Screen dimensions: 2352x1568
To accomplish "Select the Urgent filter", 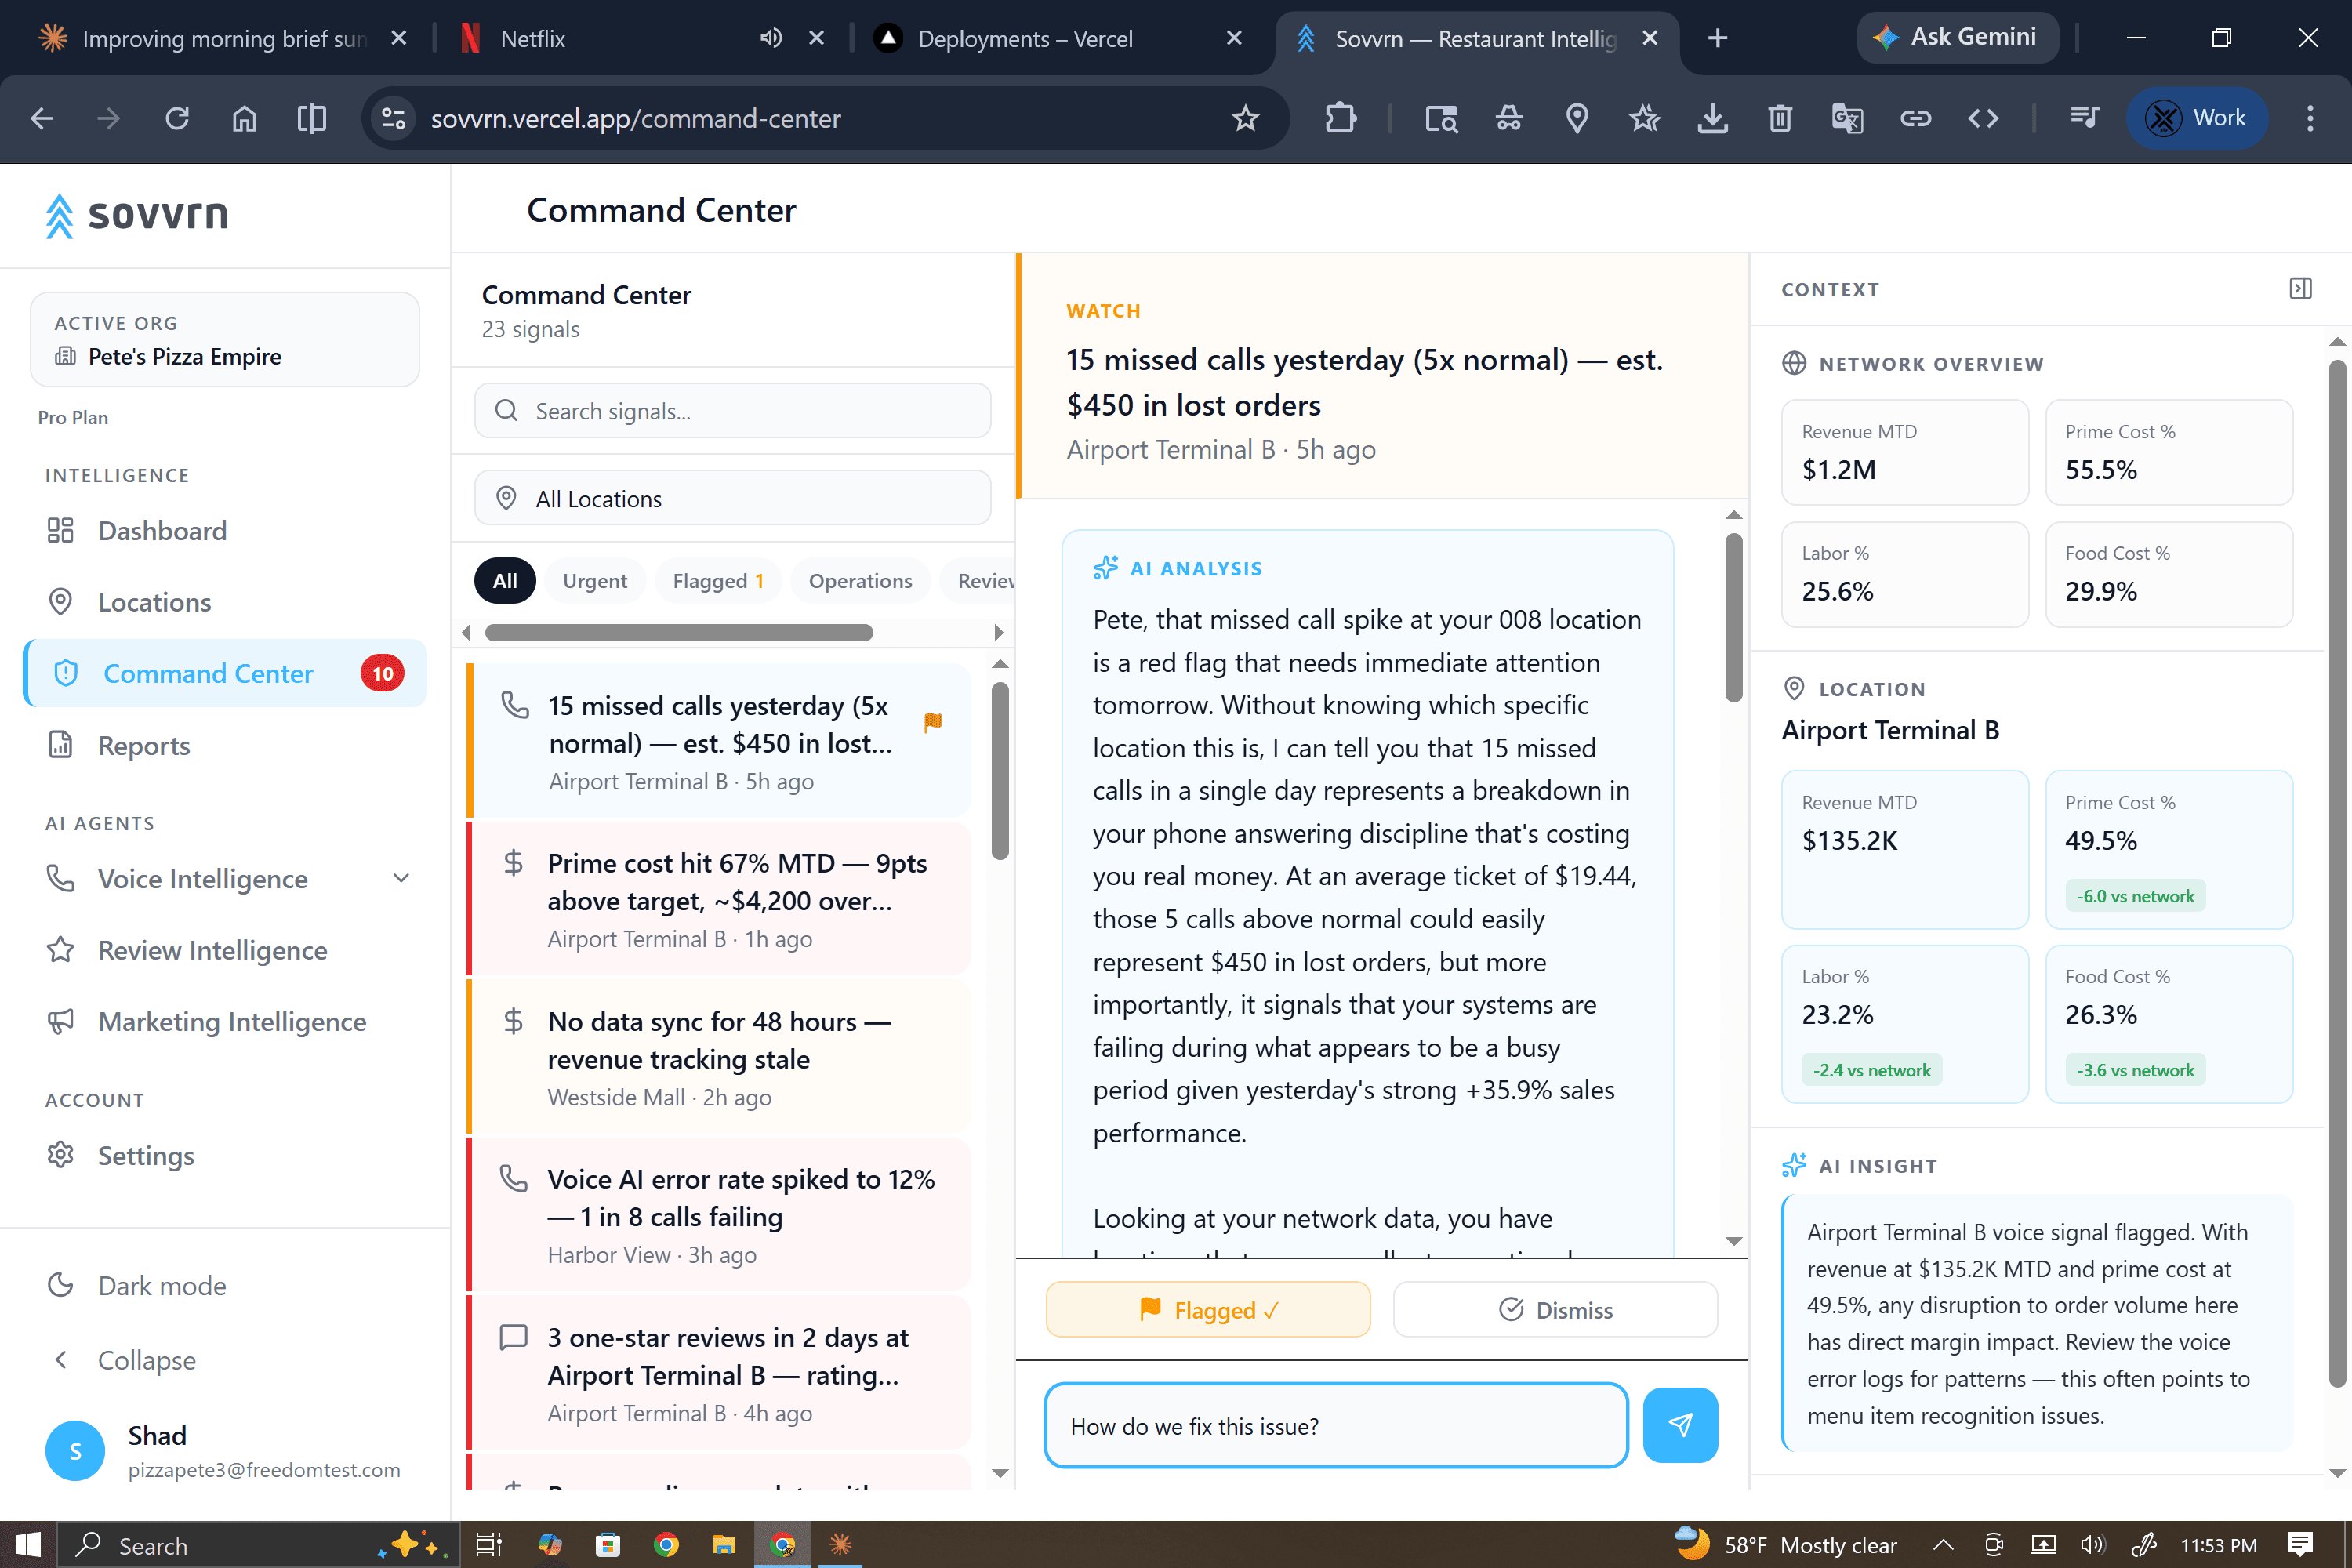I will (x=594, y=580).
